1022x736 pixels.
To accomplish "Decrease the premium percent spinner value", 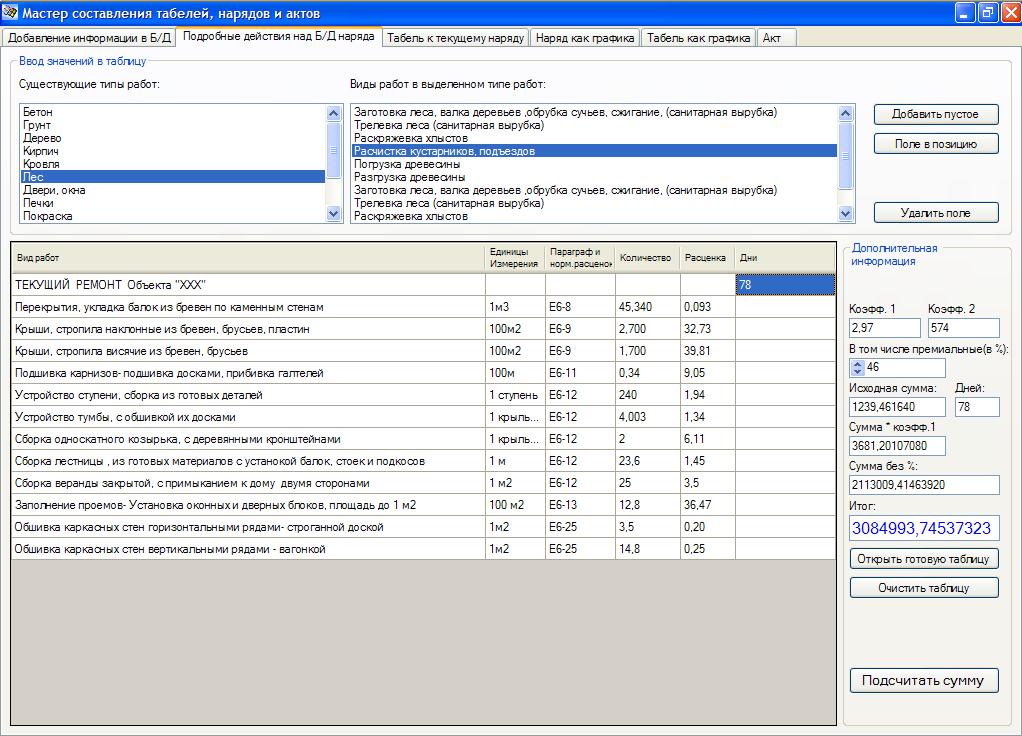I will pyautogui.click(x=857, y=372).
